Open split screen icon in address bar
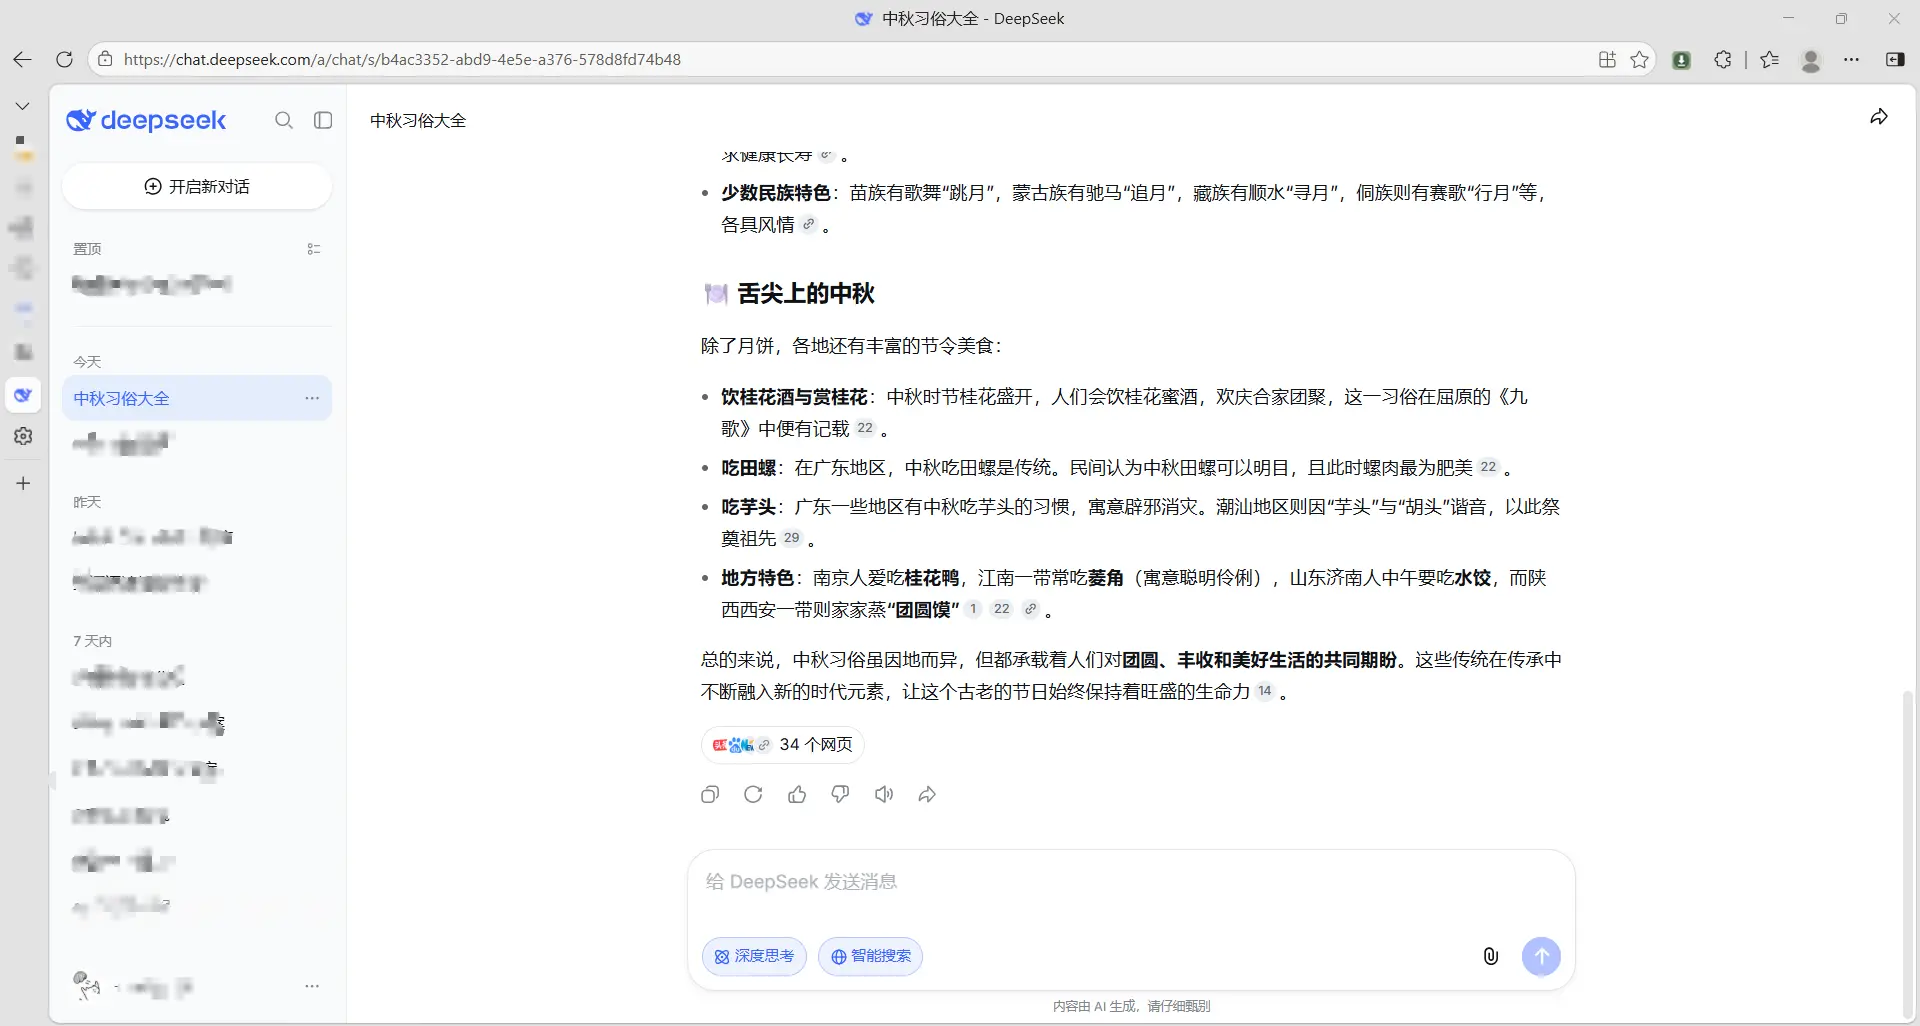The width and height of the screenshot is (1920, 1026). [x=1607, y=59]
